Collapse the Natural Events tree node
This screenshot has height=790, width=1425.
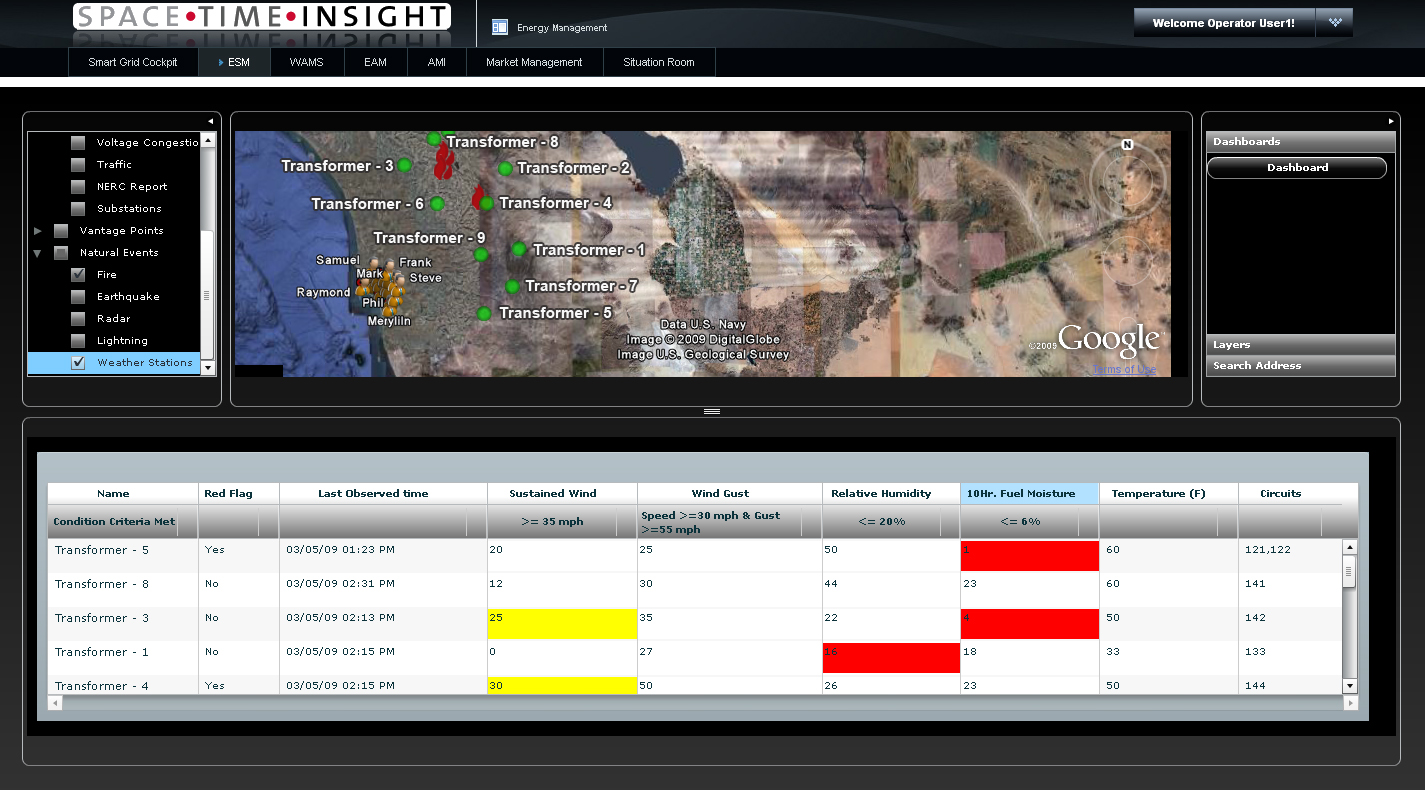click(x=38, y=253)
